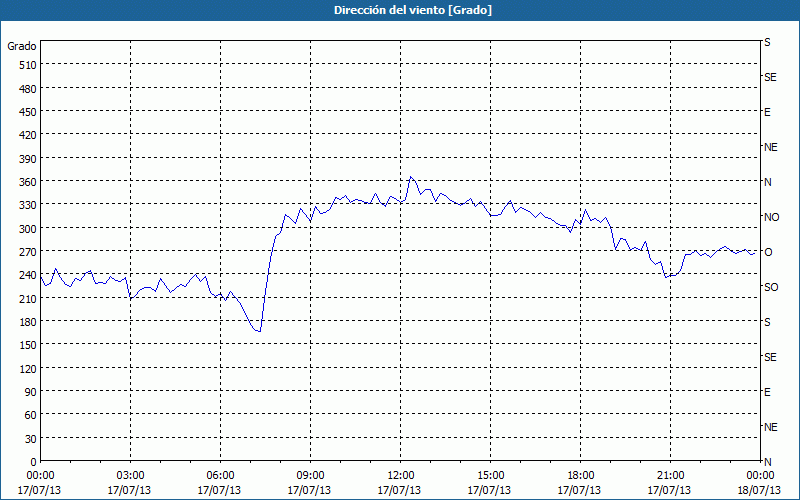800x500 pixels.
Task: Click the "300" y-axis value
Action: point(28,229)
